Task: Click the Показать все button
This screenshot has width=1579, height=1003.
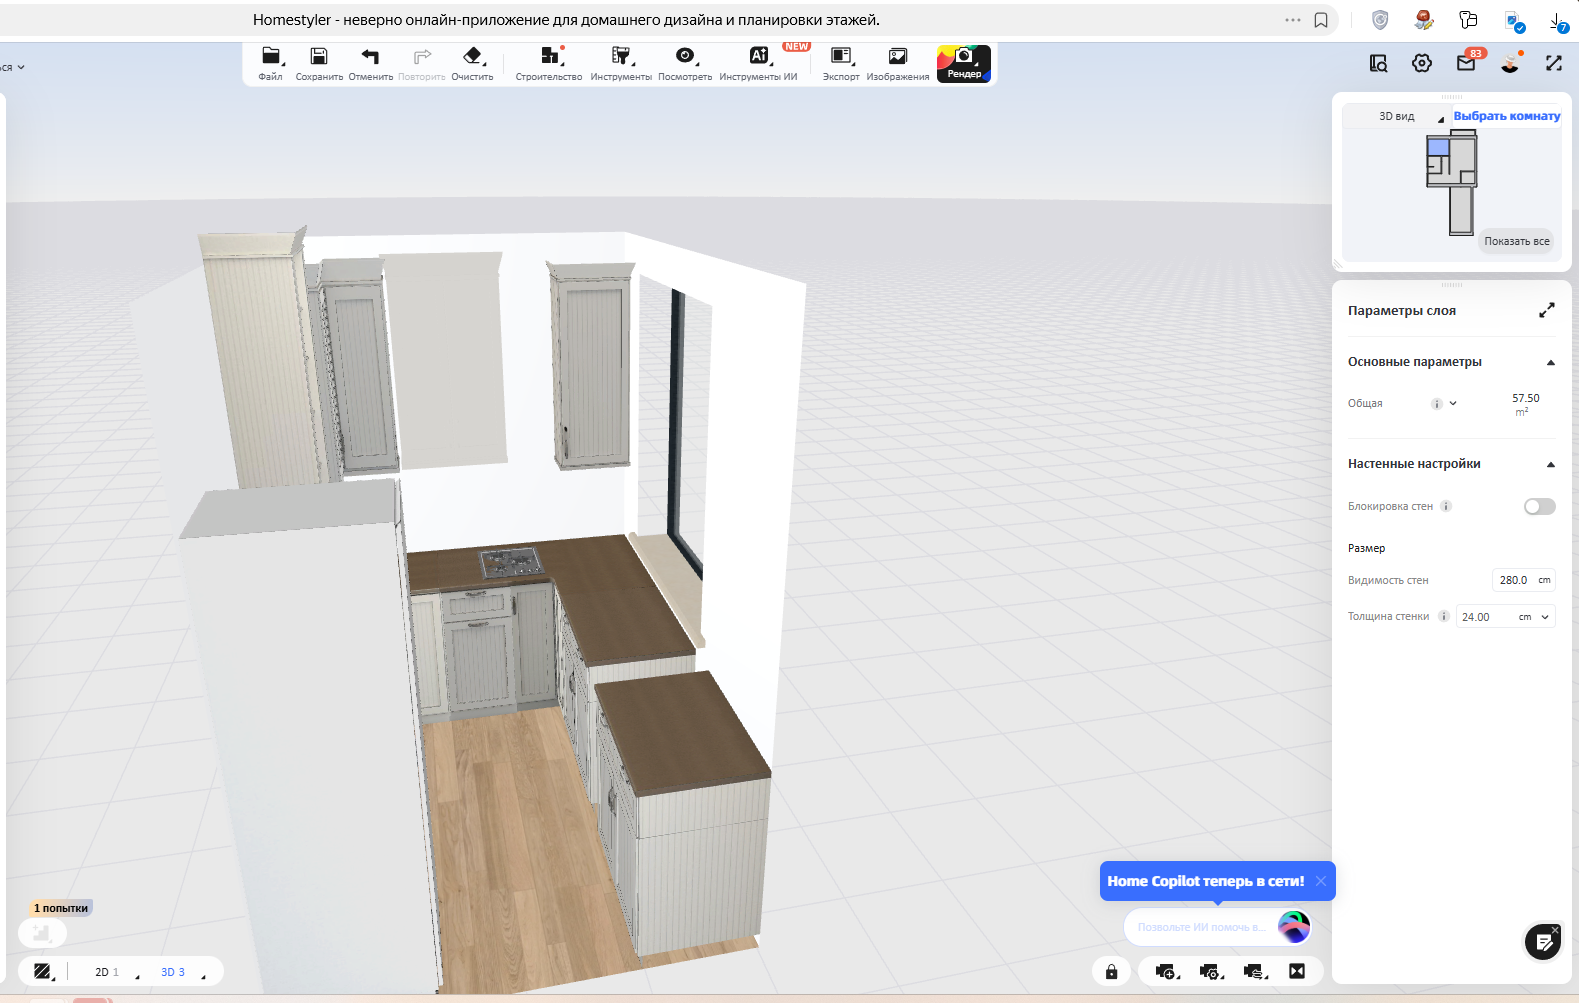Action: click(x=1516, y=241)
